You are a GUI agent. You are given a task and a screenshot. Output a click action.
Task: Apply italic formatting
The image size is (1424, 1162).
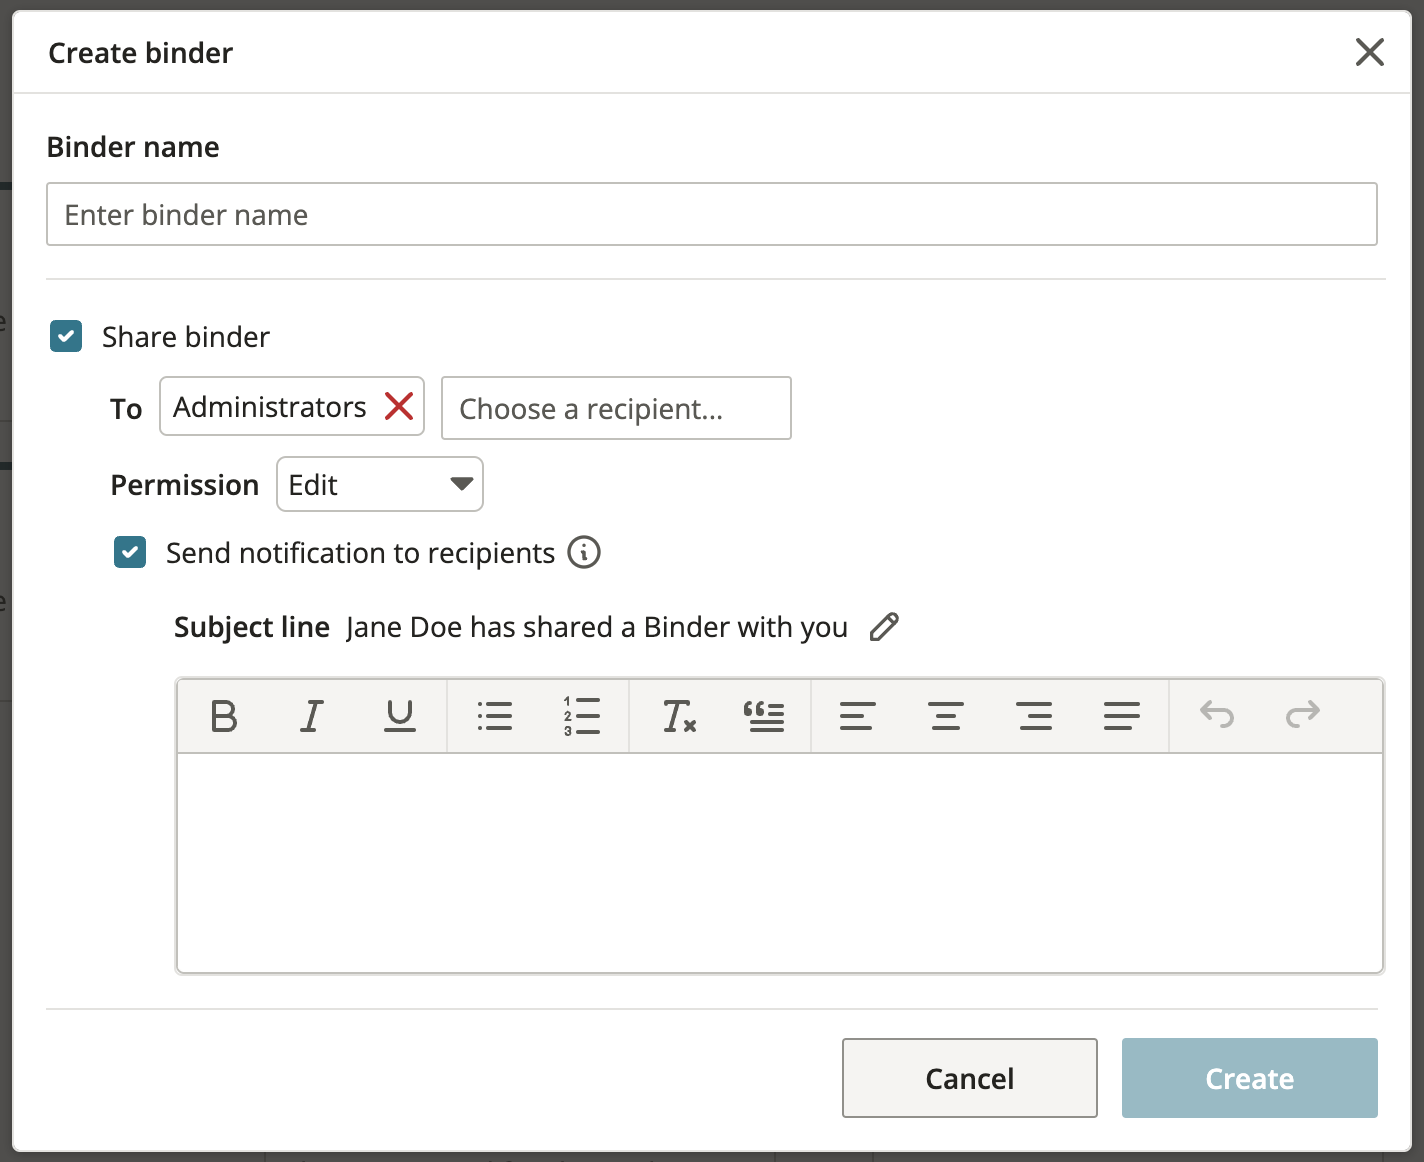312,716
